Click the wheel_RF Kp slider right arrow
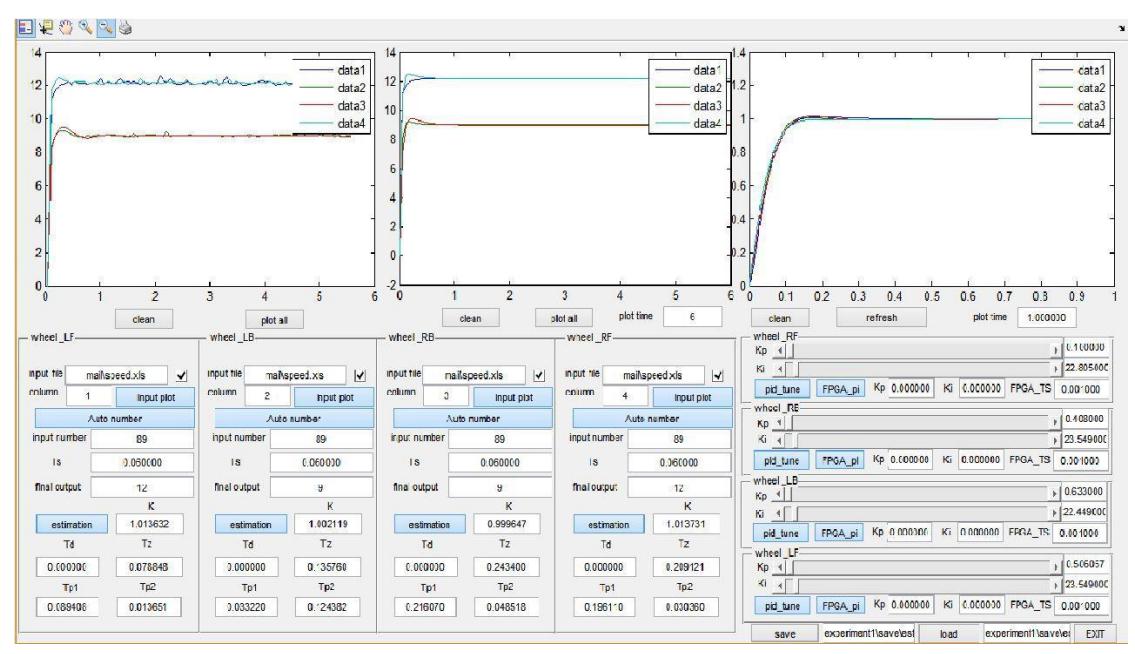Viewport: 1135px width, 654px height. click(x=1055, y=350)
